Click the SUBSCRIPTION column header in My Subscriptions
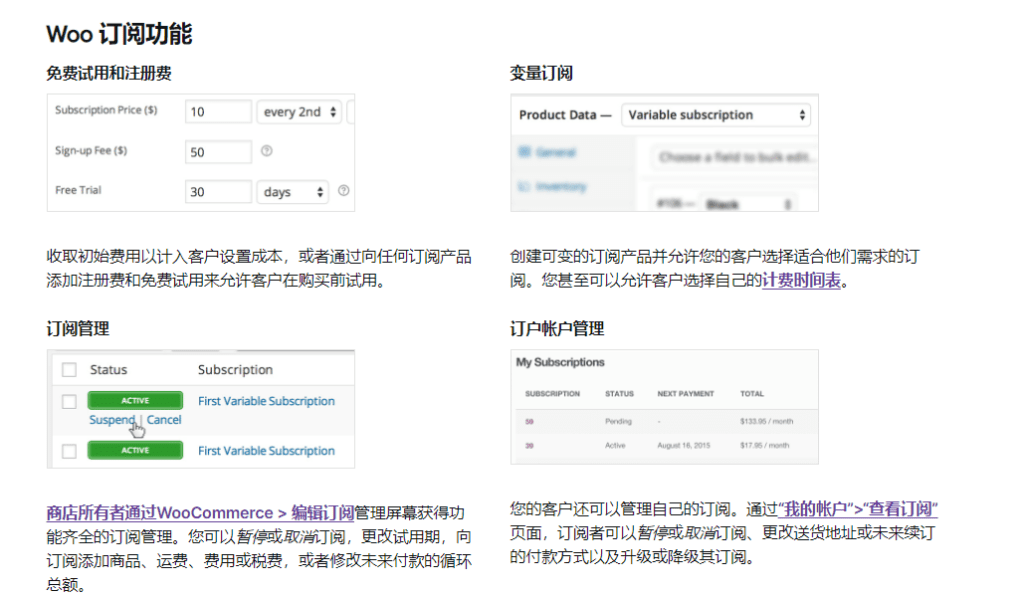1024x594 pixels. click(552, 394)
